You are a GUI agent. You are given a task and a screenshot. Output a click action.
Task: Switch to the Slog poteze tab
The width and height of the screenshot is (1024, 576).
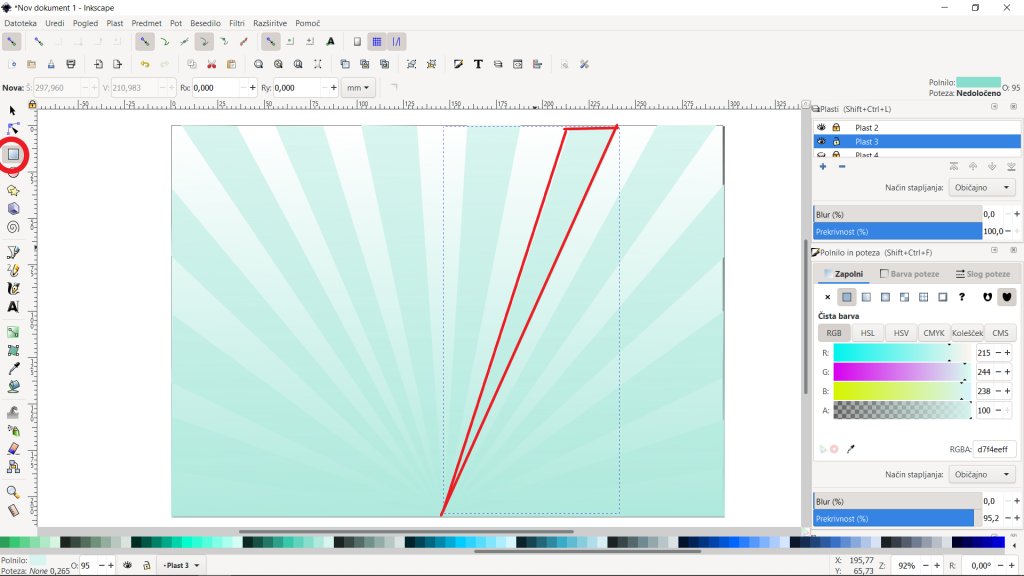coord(982,274)
